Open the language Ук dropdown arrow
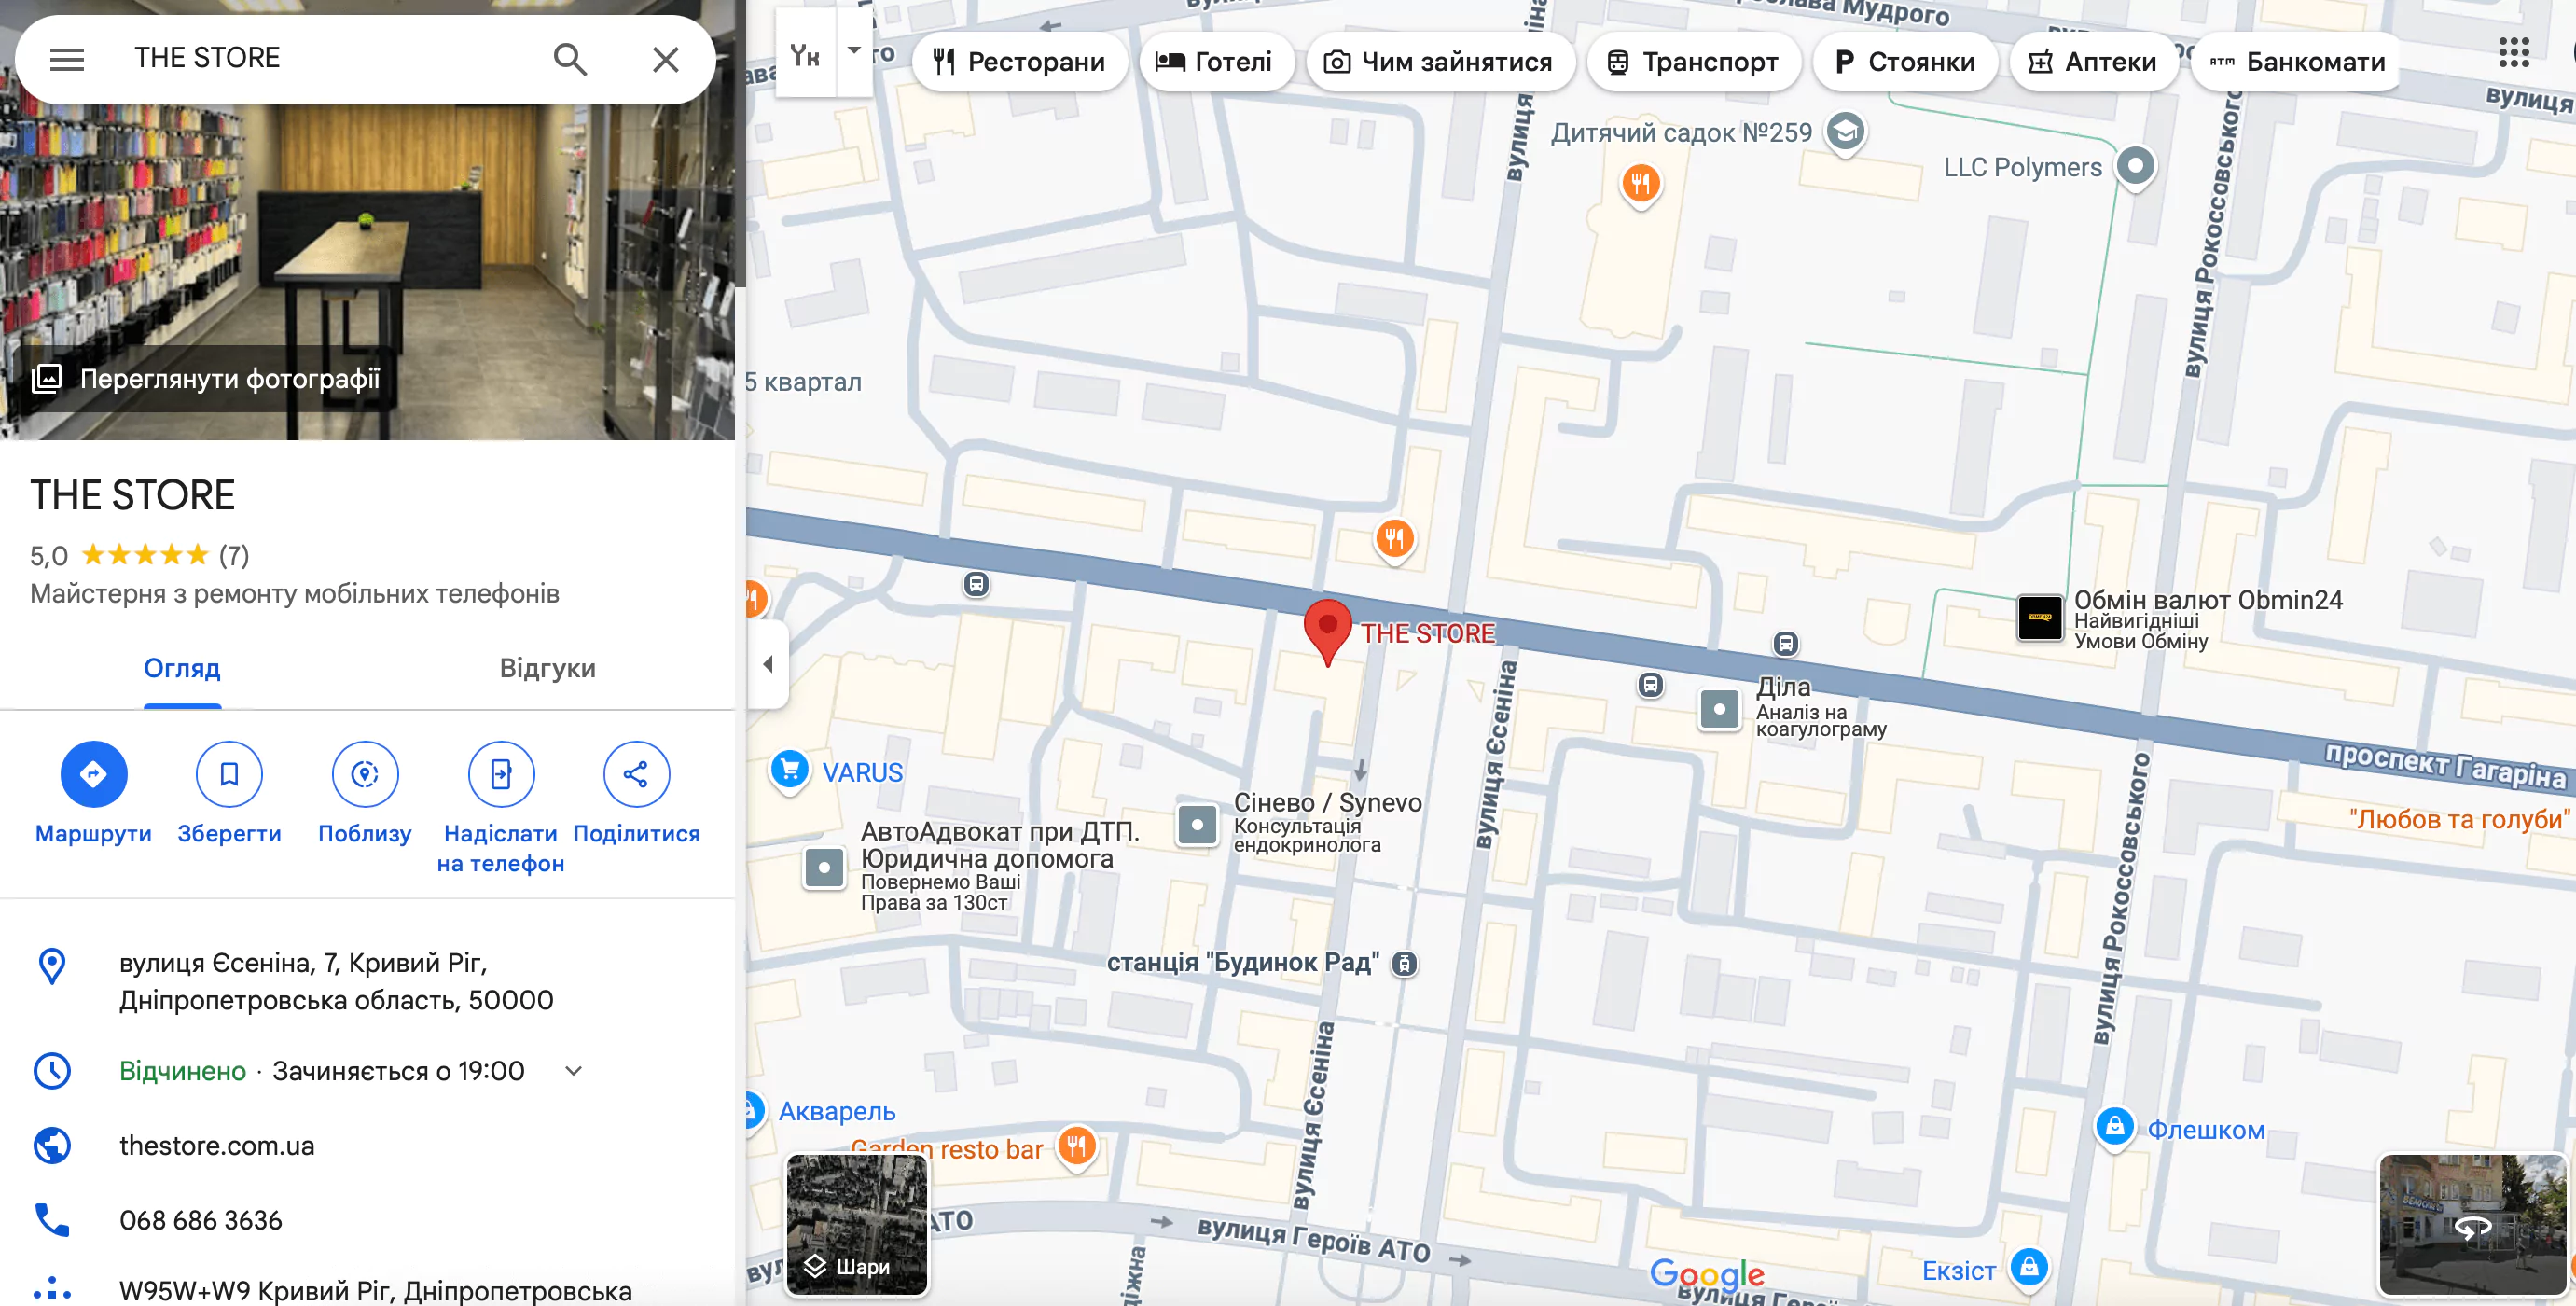2576x1306 pixels. [x=854, y=50]
